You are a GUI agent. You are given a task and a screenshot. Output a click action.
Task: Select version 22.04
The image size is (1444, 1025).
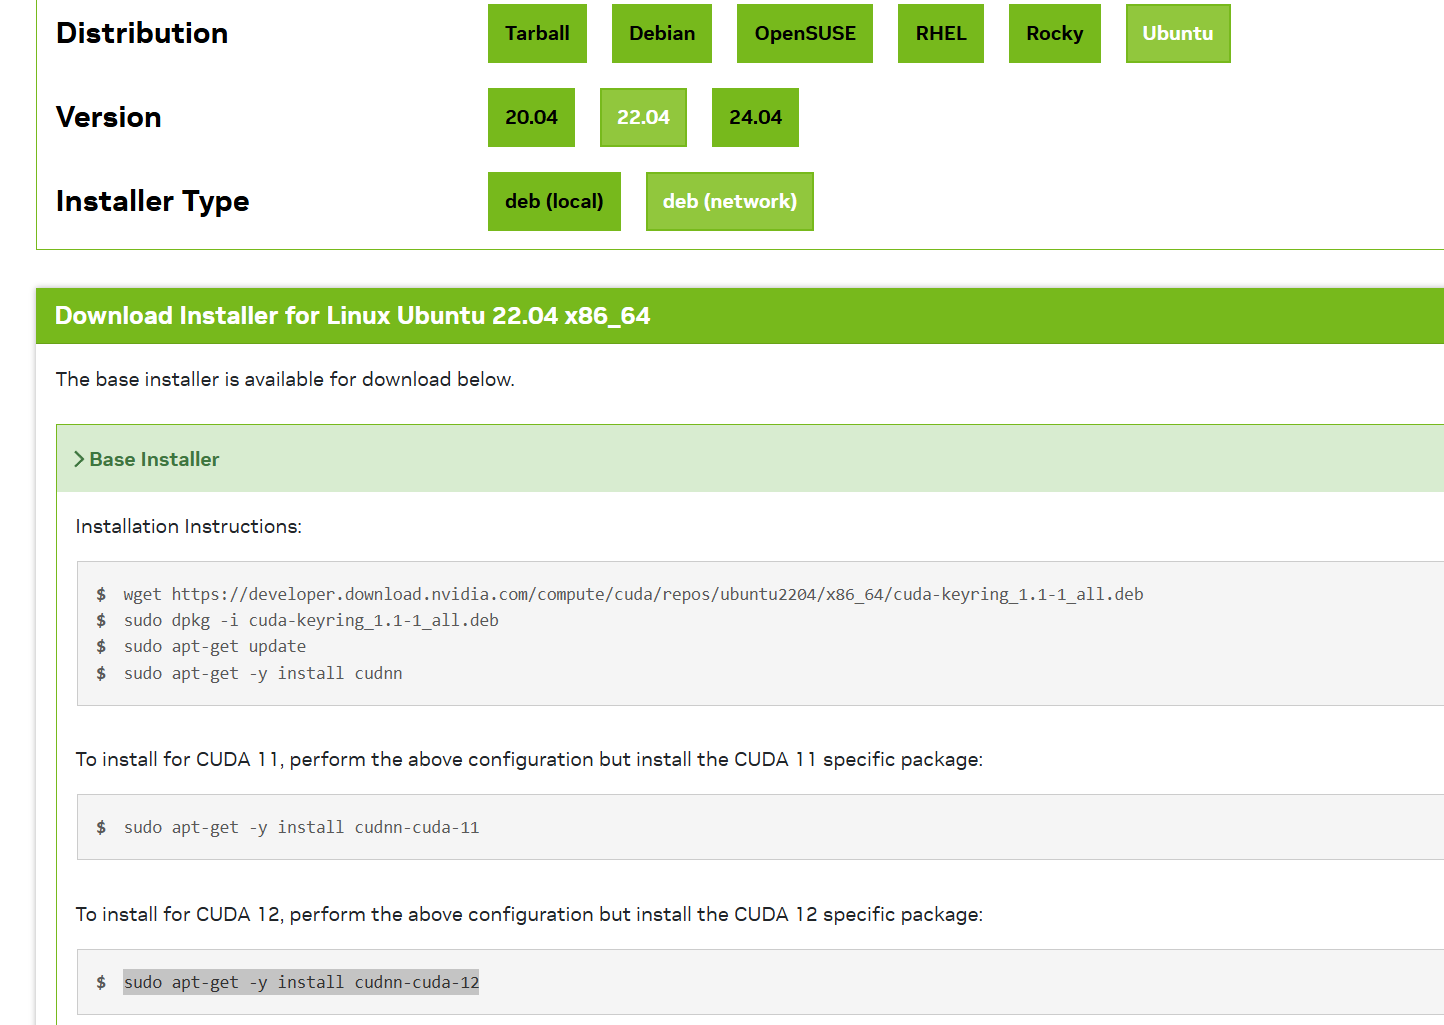(643, 117)
